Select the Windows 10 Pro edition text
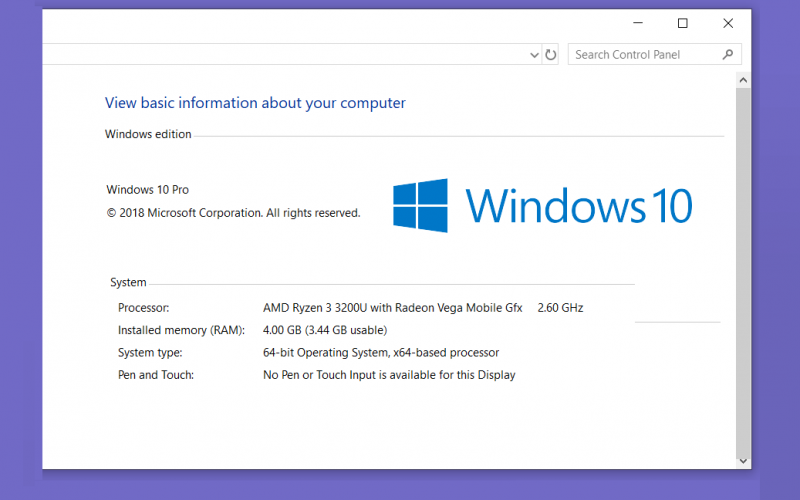The width and height of the screenshot is (800, 500). (147, 190)
